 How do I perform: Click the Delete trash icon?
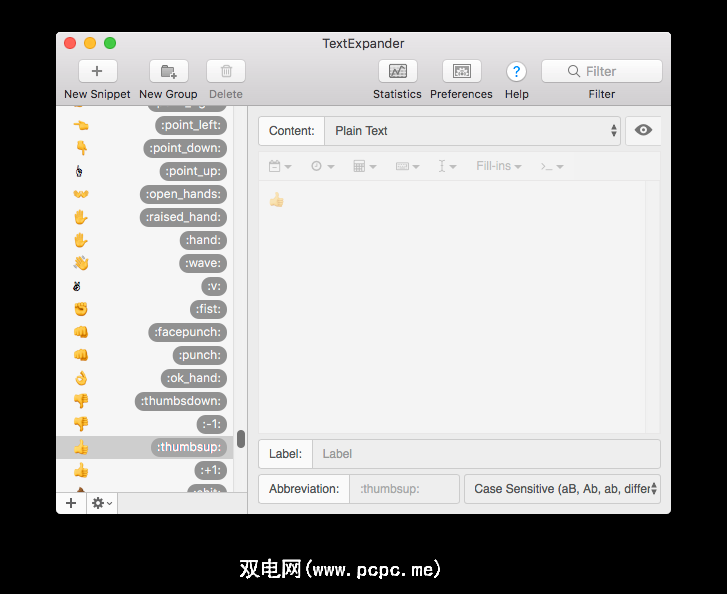click(x=226, y=71)
